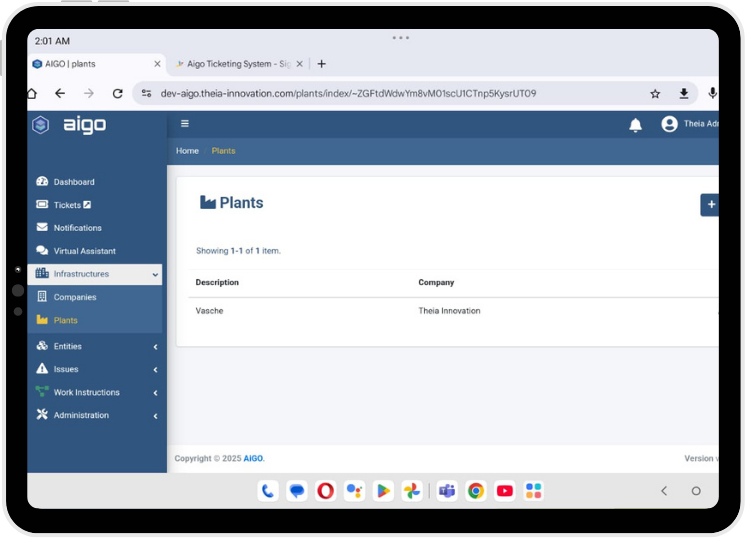This screenshot has height=538, width=745.
Task: Expand the Issues menu
Action: pyautogui.click(x=95, y=369)
